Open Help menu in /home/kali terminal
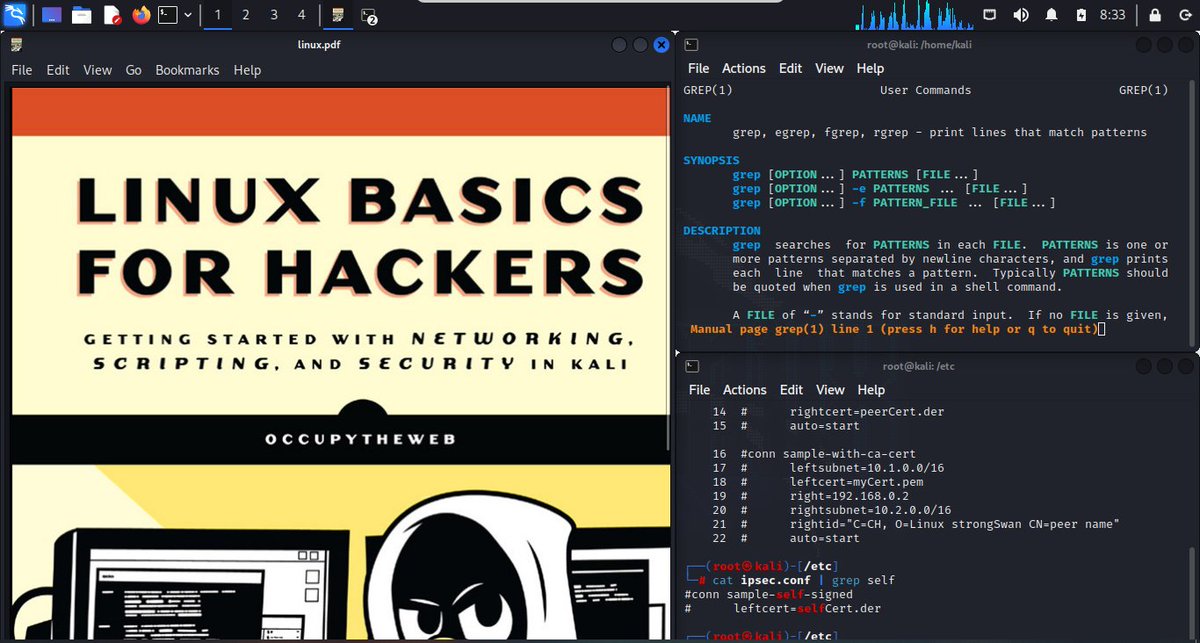The height and width of the screenshot is (643, 1200). 871,68
